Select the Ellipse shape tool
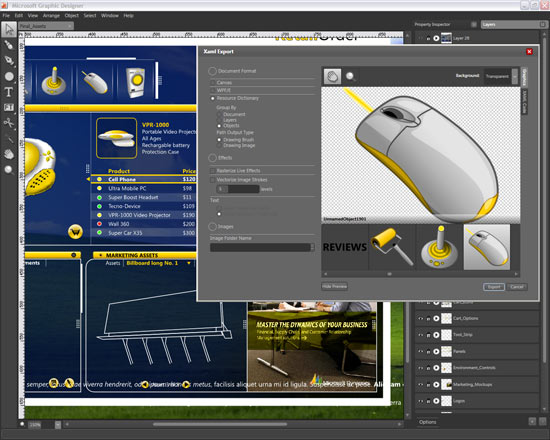 point(9,76)
